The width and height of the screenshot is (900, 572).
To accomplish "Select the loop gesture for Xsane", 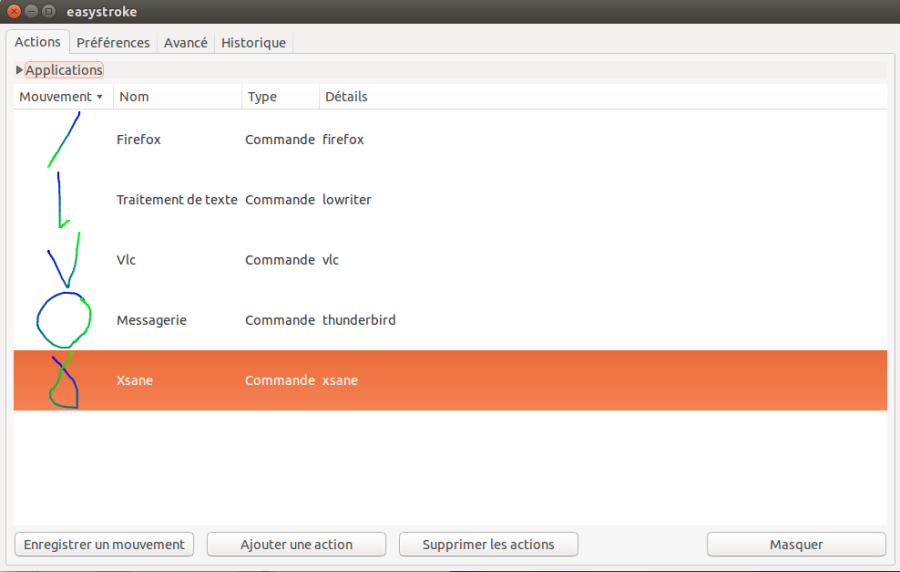I will click(x=64, y=380).
